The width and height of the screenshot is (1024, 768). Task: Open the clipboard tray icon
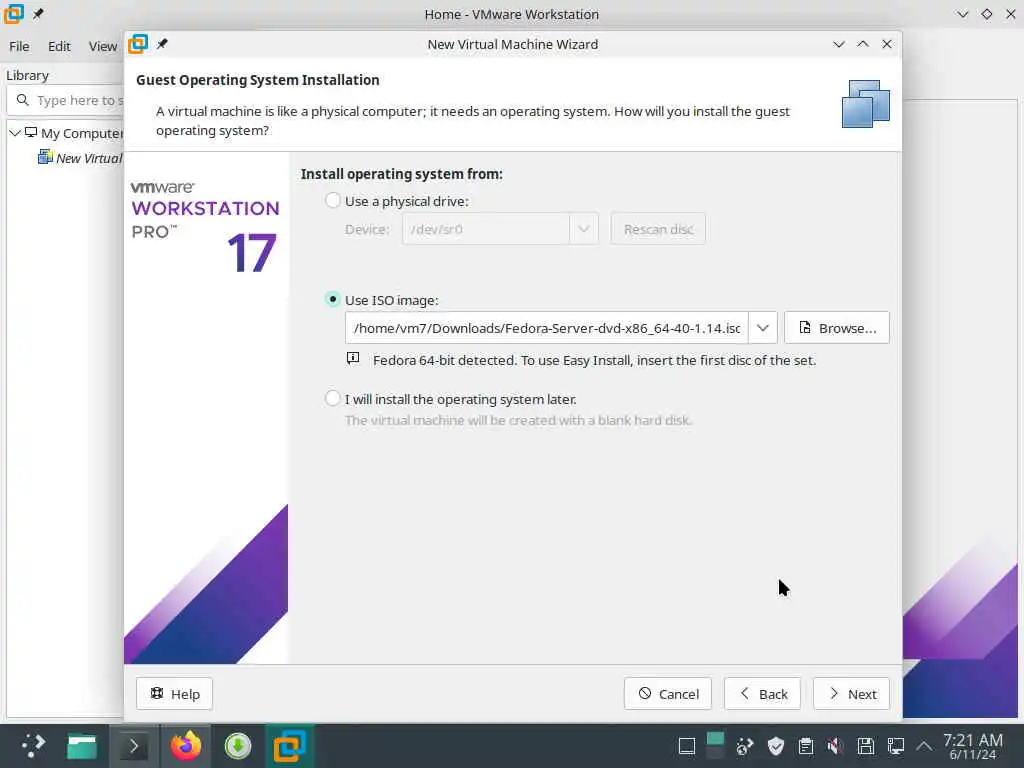point(806,746)
